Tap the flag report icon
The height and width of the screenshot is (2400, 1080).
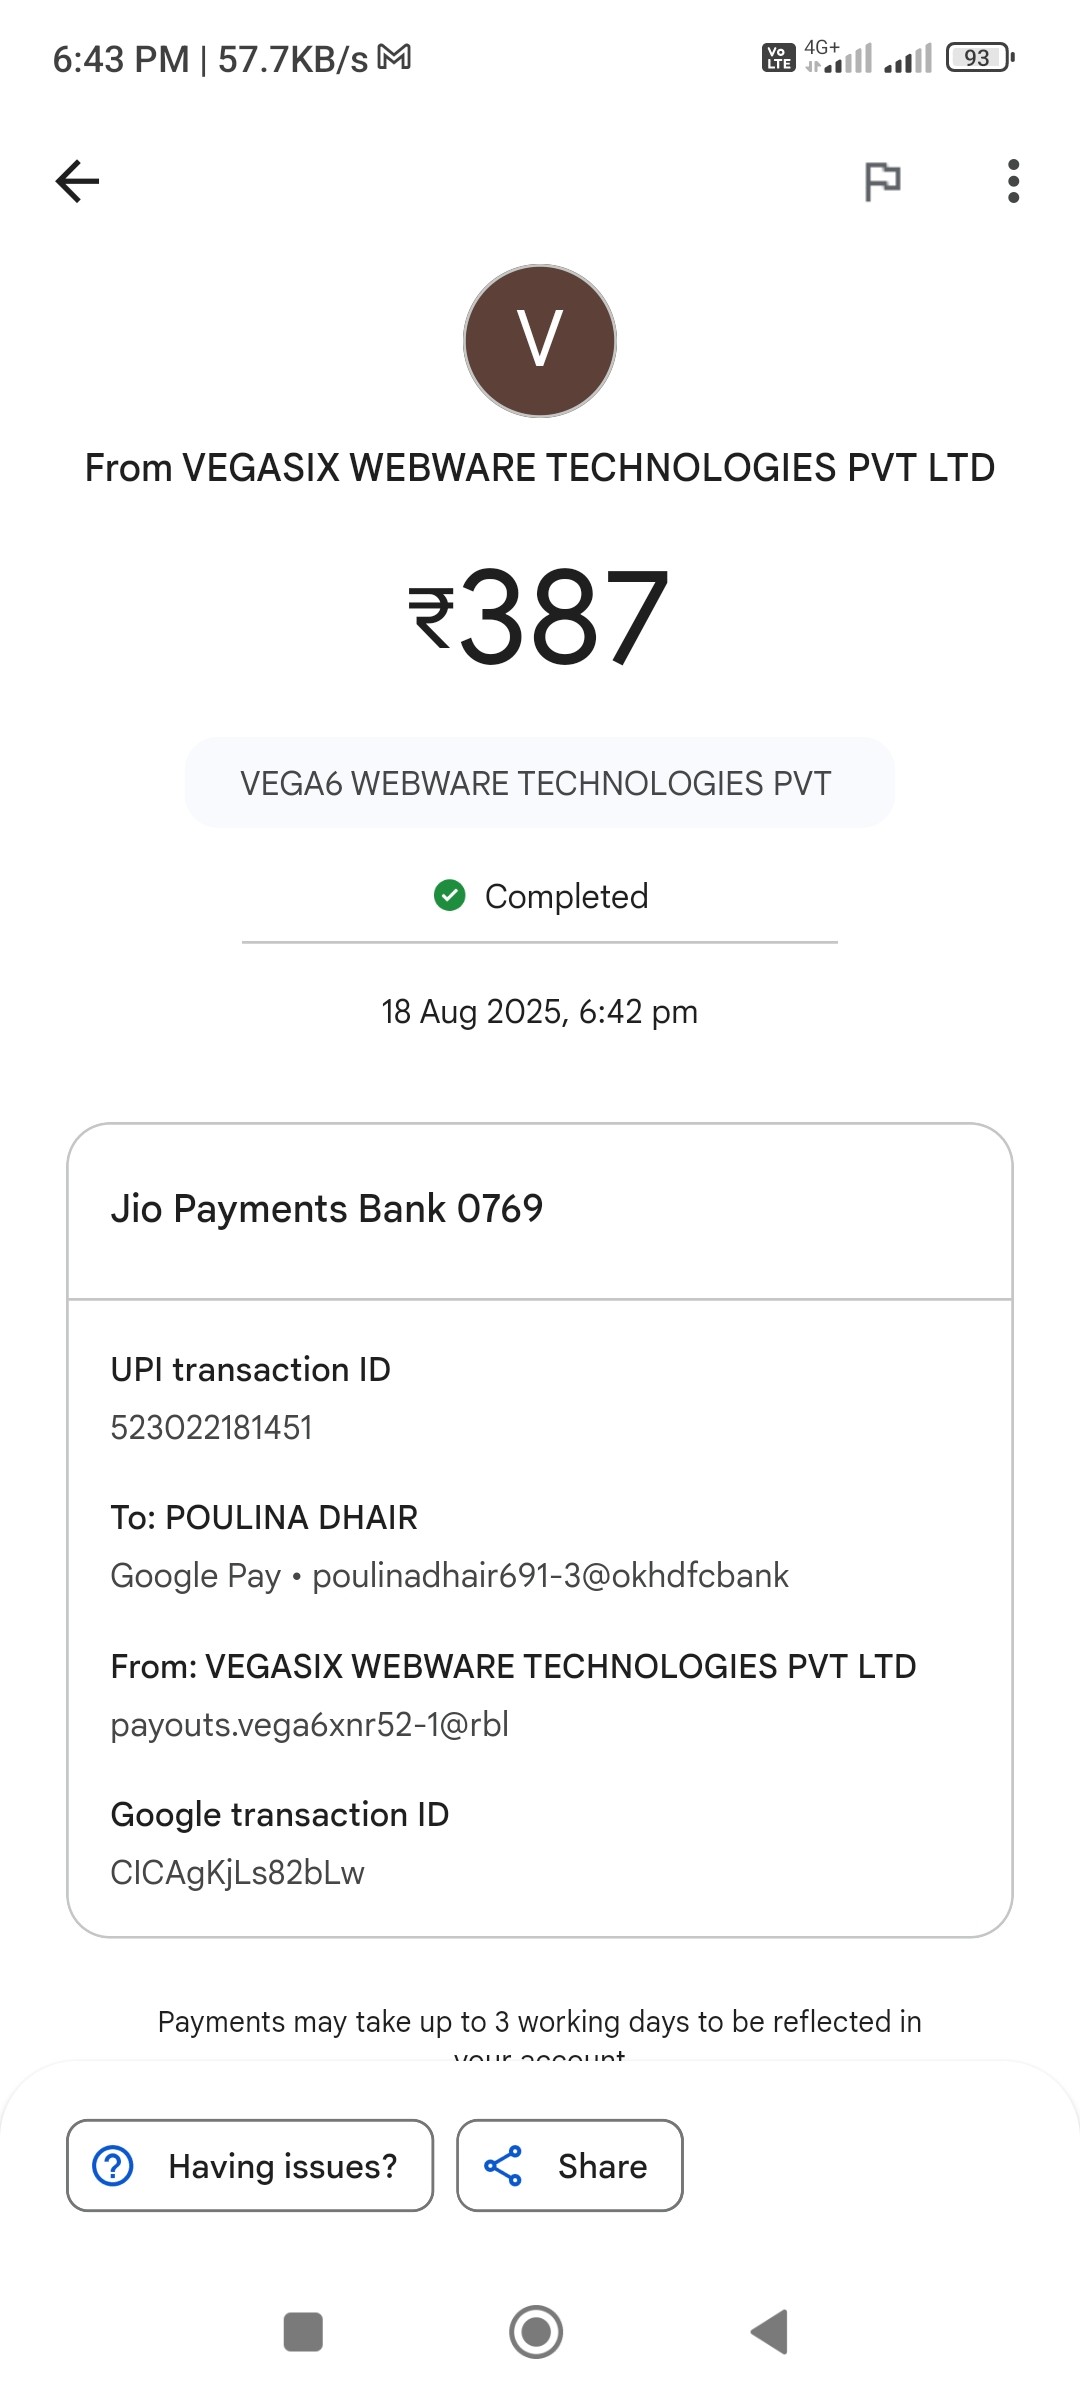(882, 181)
